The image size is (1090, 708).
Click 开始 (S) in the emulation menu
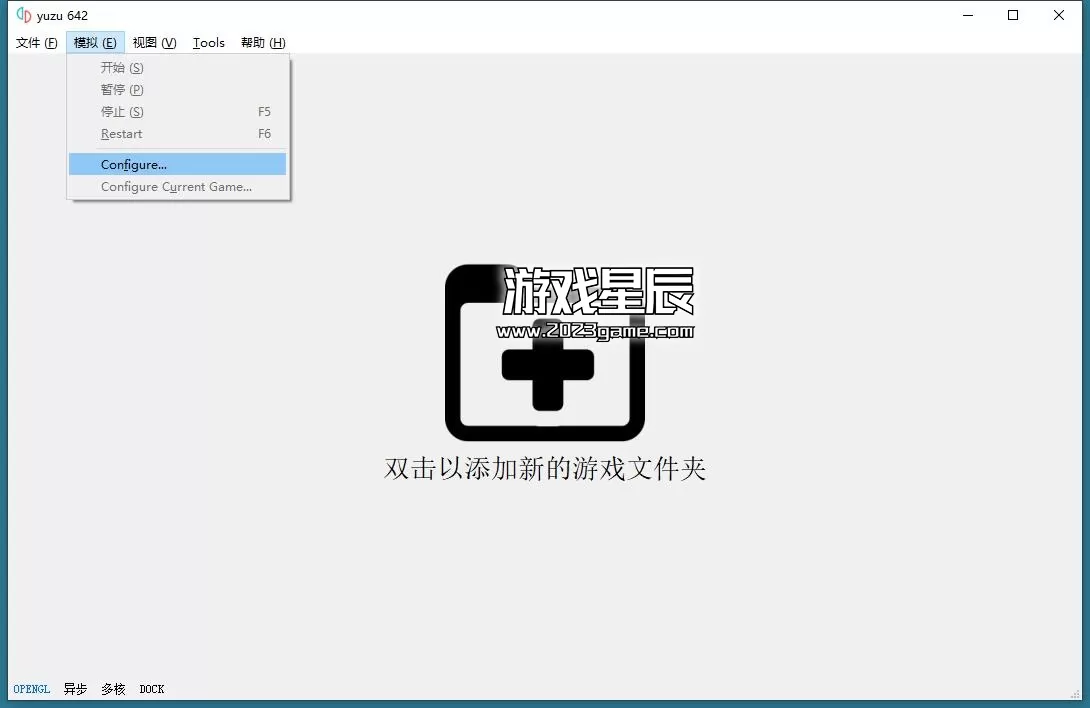click(x=122, y=68)
